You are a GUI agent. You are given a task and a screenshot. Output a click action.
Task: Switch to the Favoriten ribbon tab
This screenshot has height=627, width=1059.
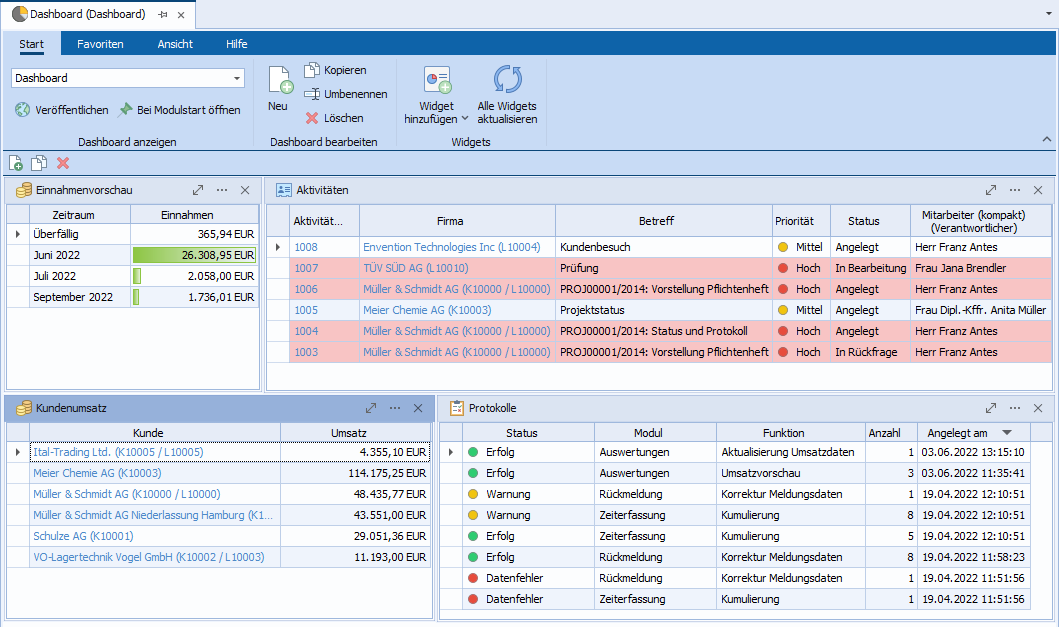(x=100, y=44)
